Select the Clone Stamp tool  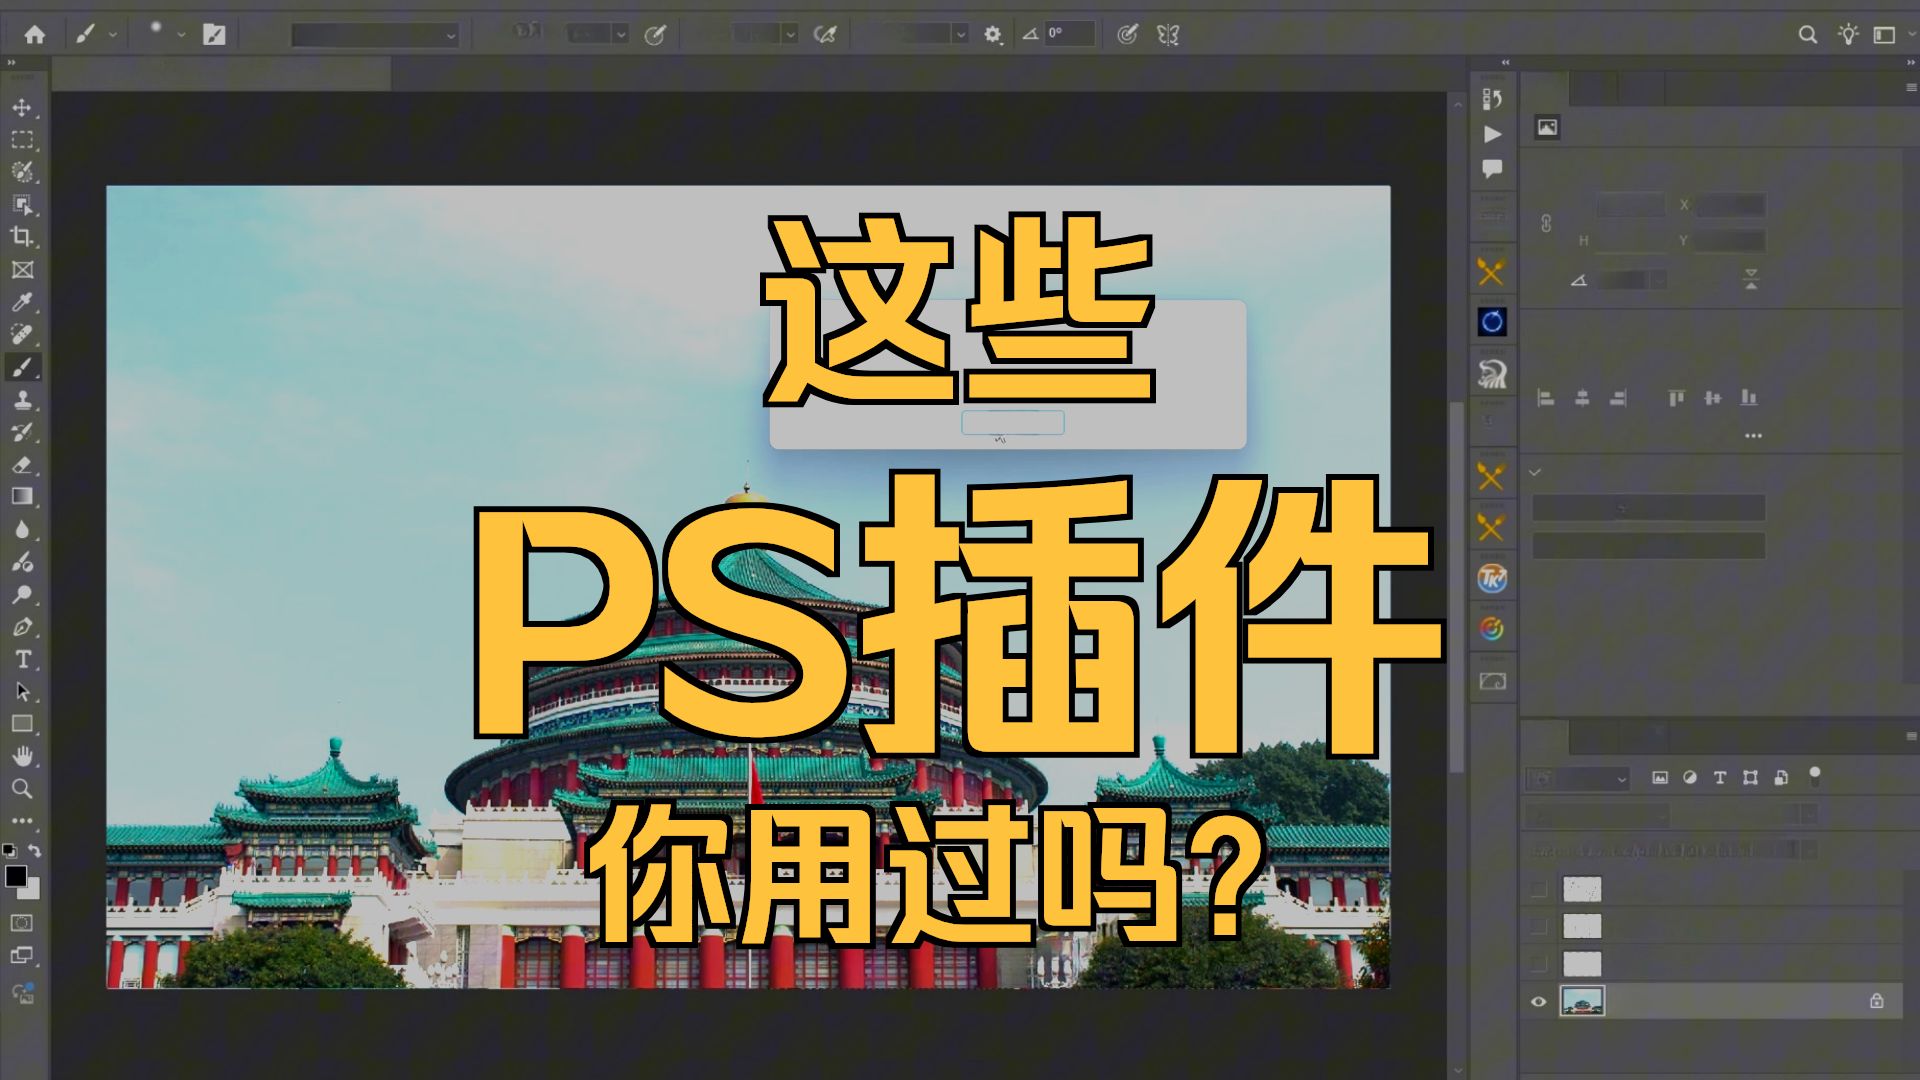[x=22, y=400]
